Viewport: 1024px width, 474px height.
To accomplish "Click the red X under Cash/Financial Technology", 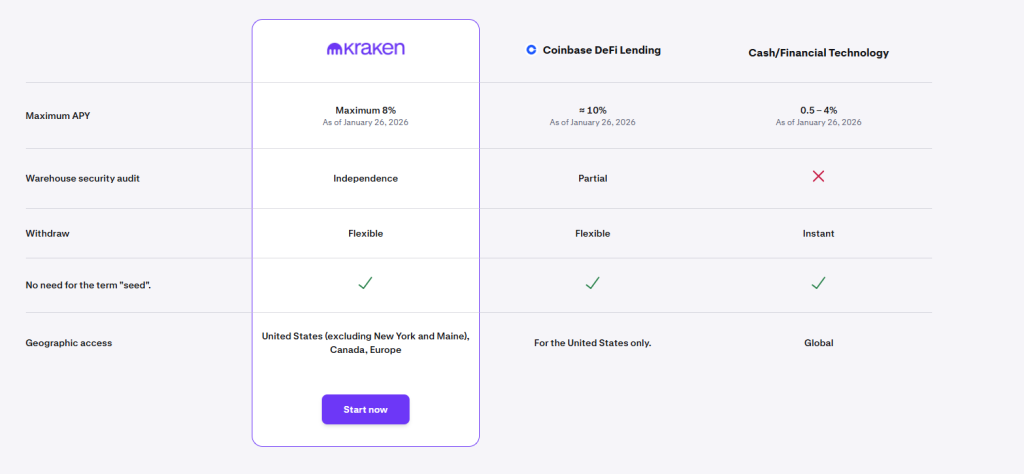I will pyautogui.click(x=818, y=176).
